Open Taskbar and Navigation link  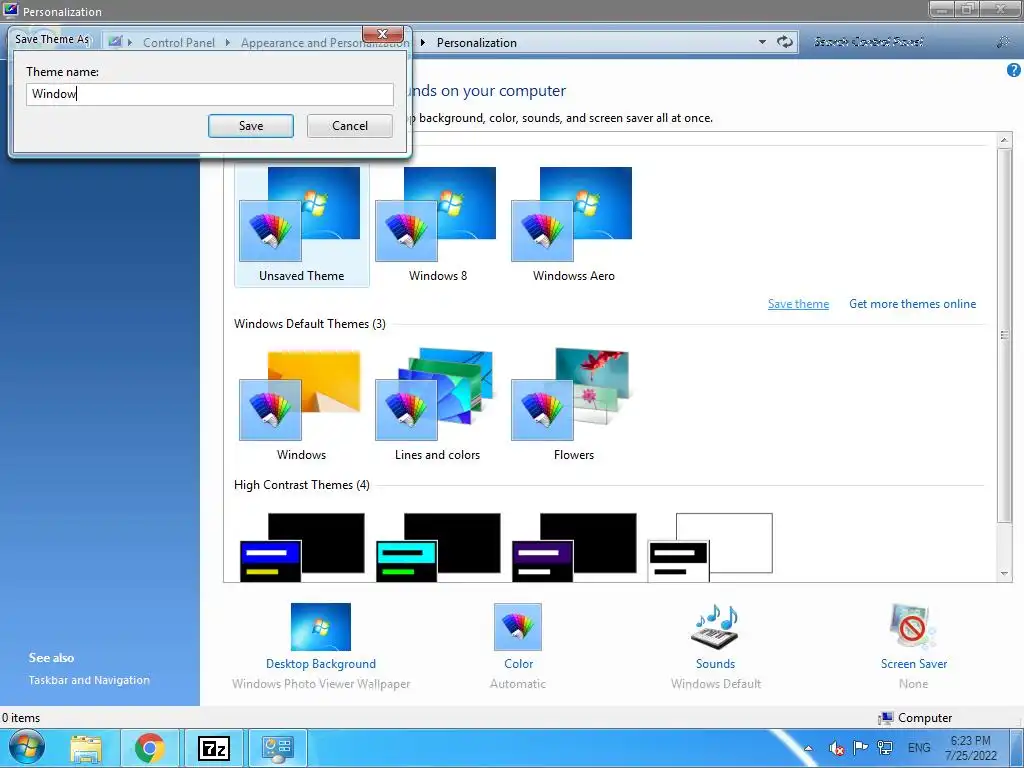(x=89, y=680)
